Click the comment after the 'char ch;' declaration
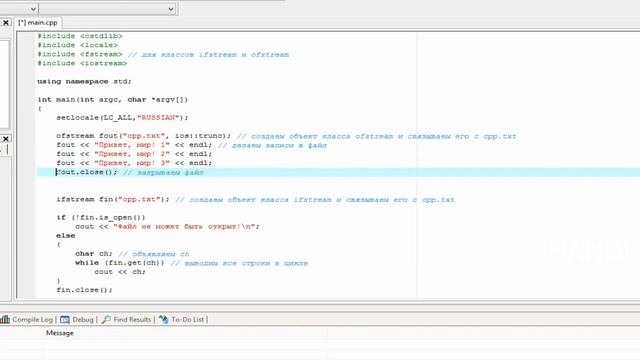Screen dimensions: 640x360 pyautogui.click(x=154, y=253)
